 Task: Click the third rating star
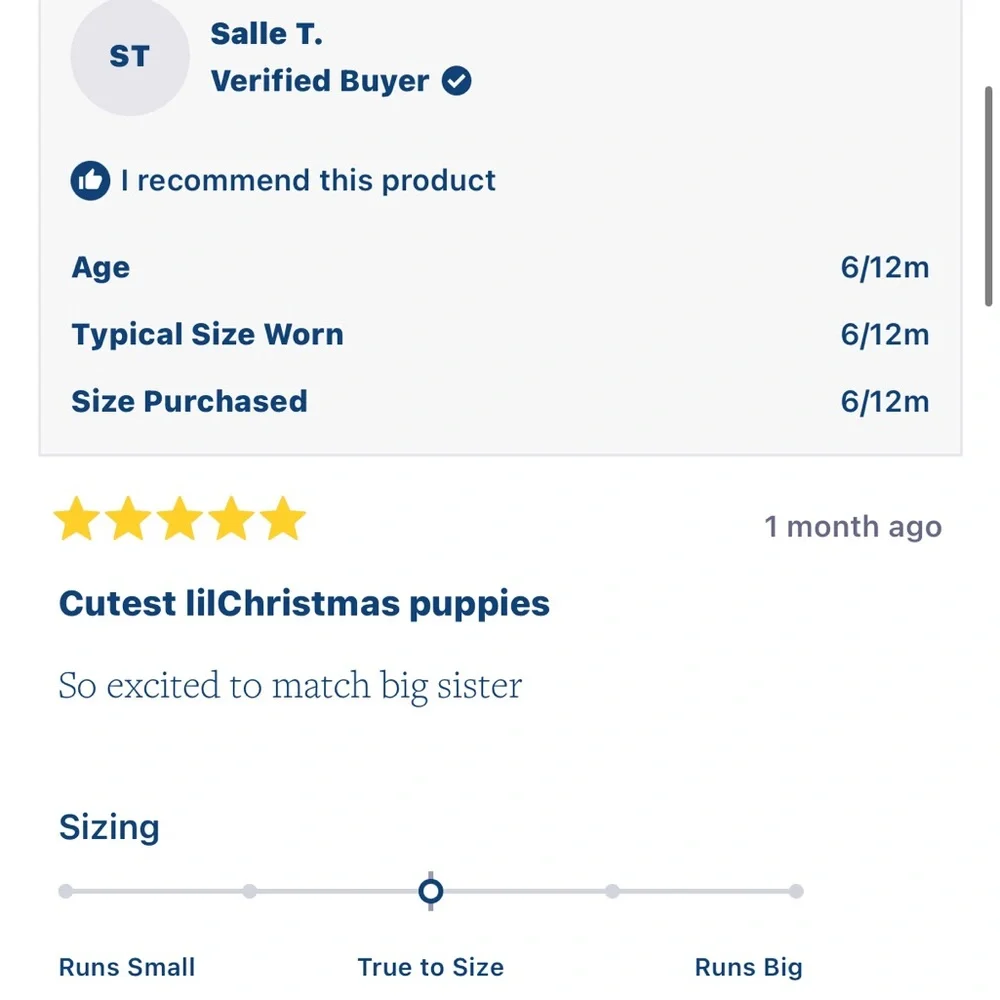pyautogui.click(x=180, y=518)
